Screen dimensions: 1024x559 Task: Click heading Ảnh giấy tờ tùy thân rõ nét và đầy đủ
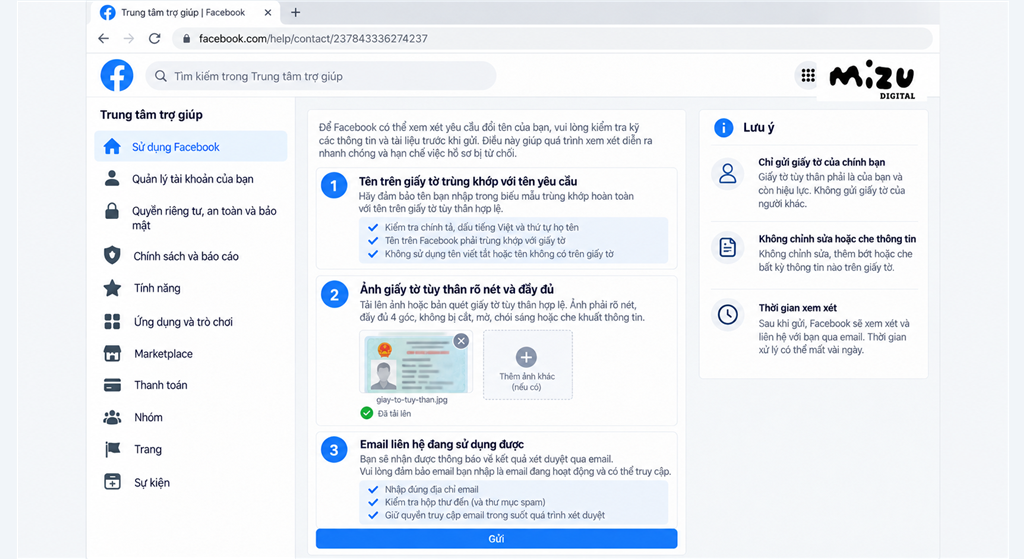coord(456,289)
